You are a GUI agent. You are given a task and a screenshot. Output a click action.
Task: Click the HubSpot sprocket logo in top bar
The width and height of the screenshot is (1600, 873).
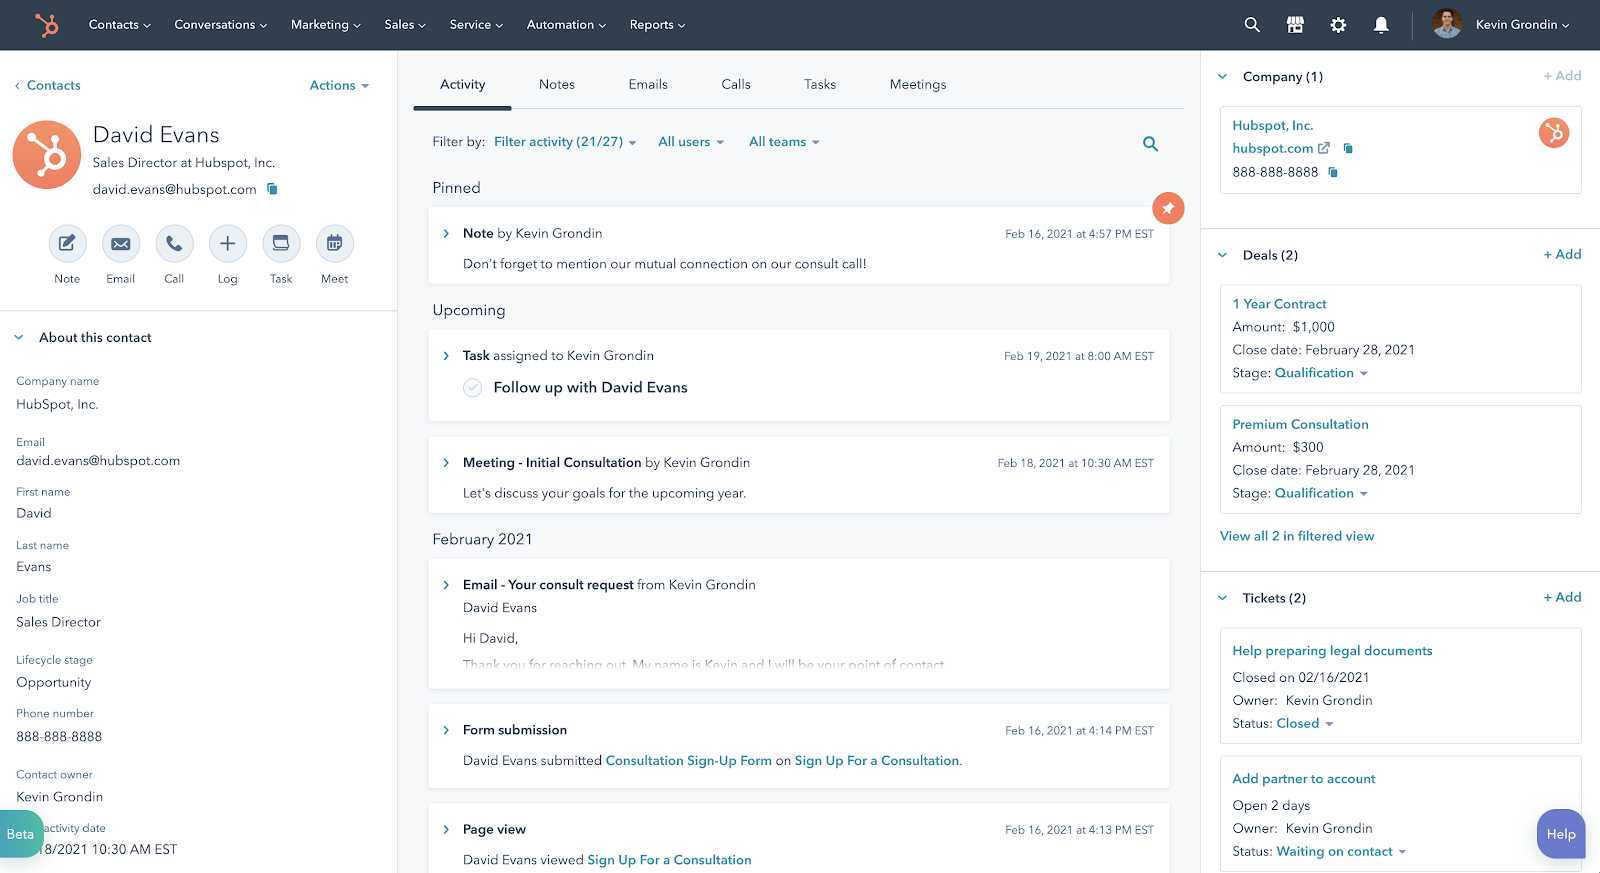coord(46,25)
